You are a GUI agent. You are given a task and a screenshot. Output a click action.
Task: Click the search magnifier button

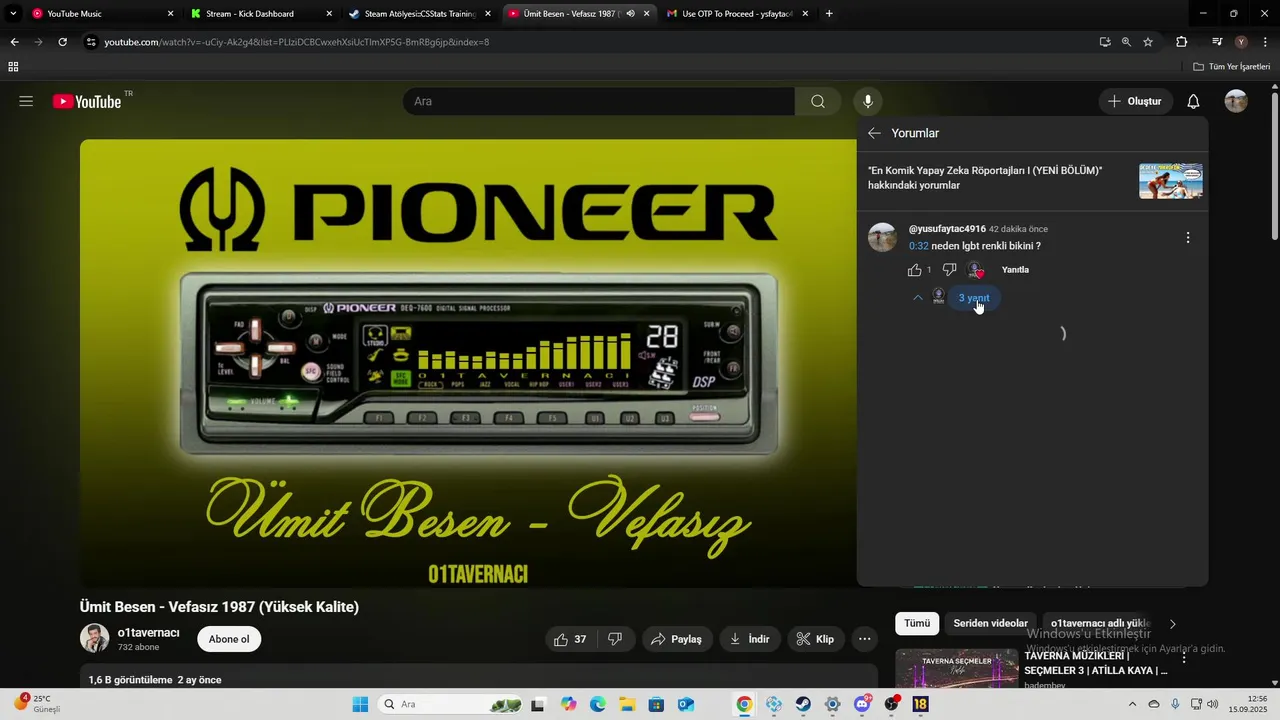point(818,101)
